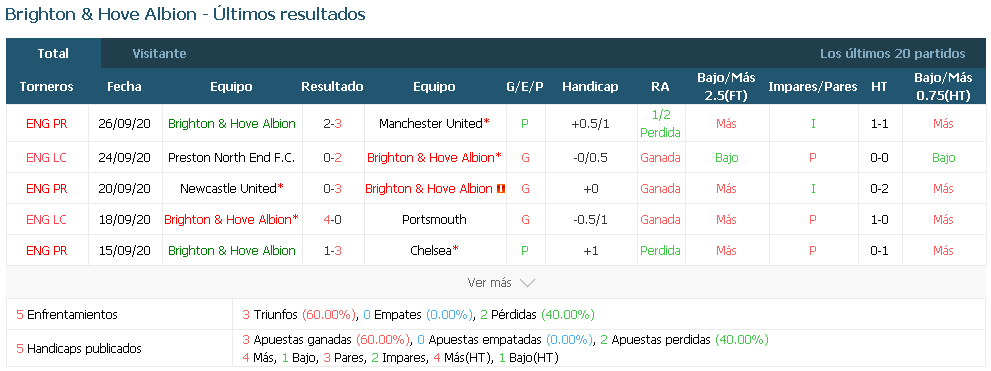Expand the Ver más chevron arrow
Image resolution: width=991 pixels, height=371 pixels.
coord(527,283)
